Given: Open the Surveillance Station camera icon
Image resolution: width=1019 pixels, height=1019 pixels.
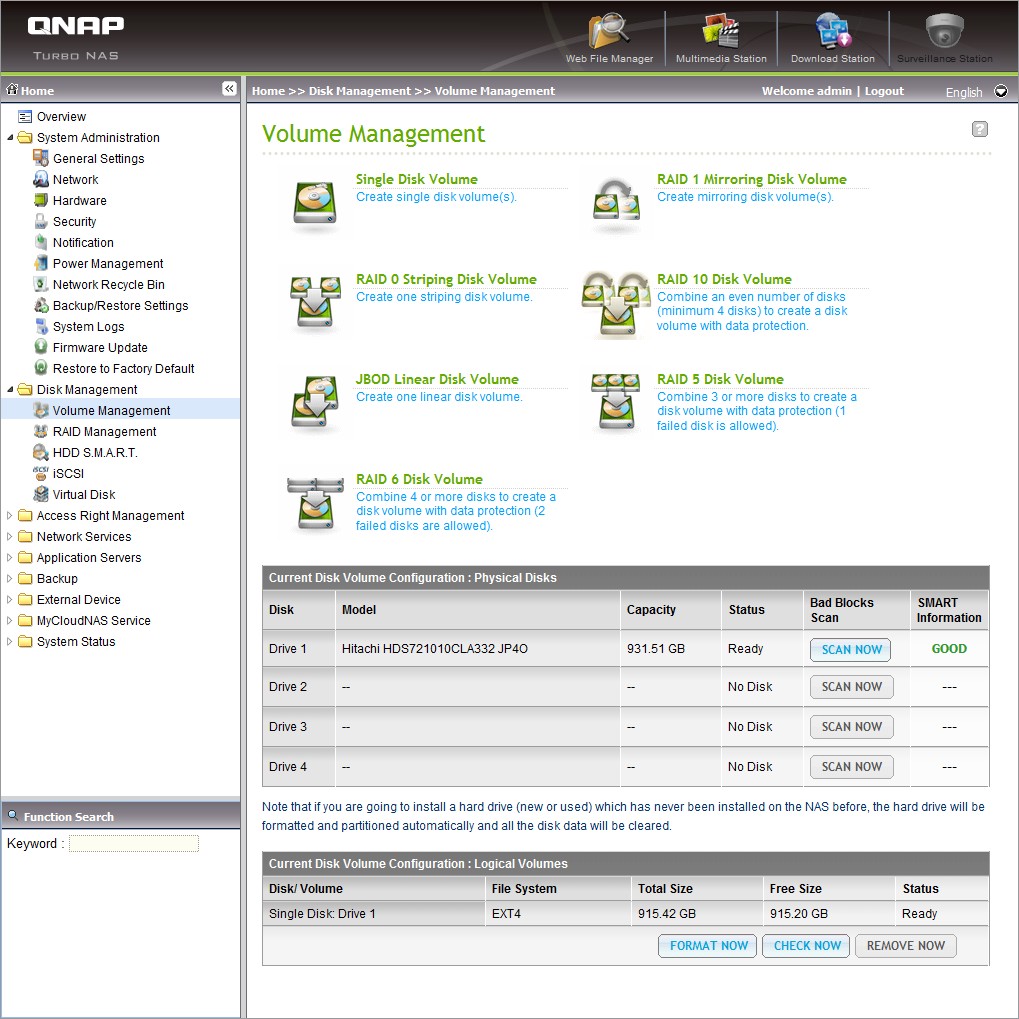Looking at the screenshot, I should point(944,33).
